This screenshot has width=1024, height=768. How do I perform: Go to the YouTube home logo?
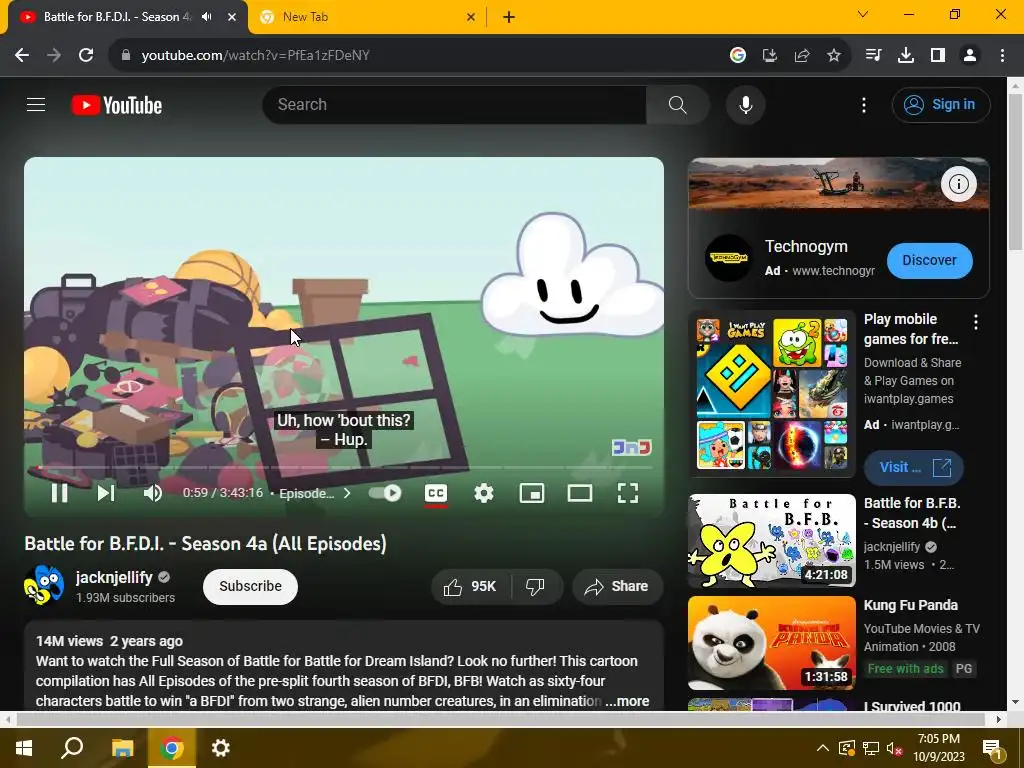tap(116, 105)
